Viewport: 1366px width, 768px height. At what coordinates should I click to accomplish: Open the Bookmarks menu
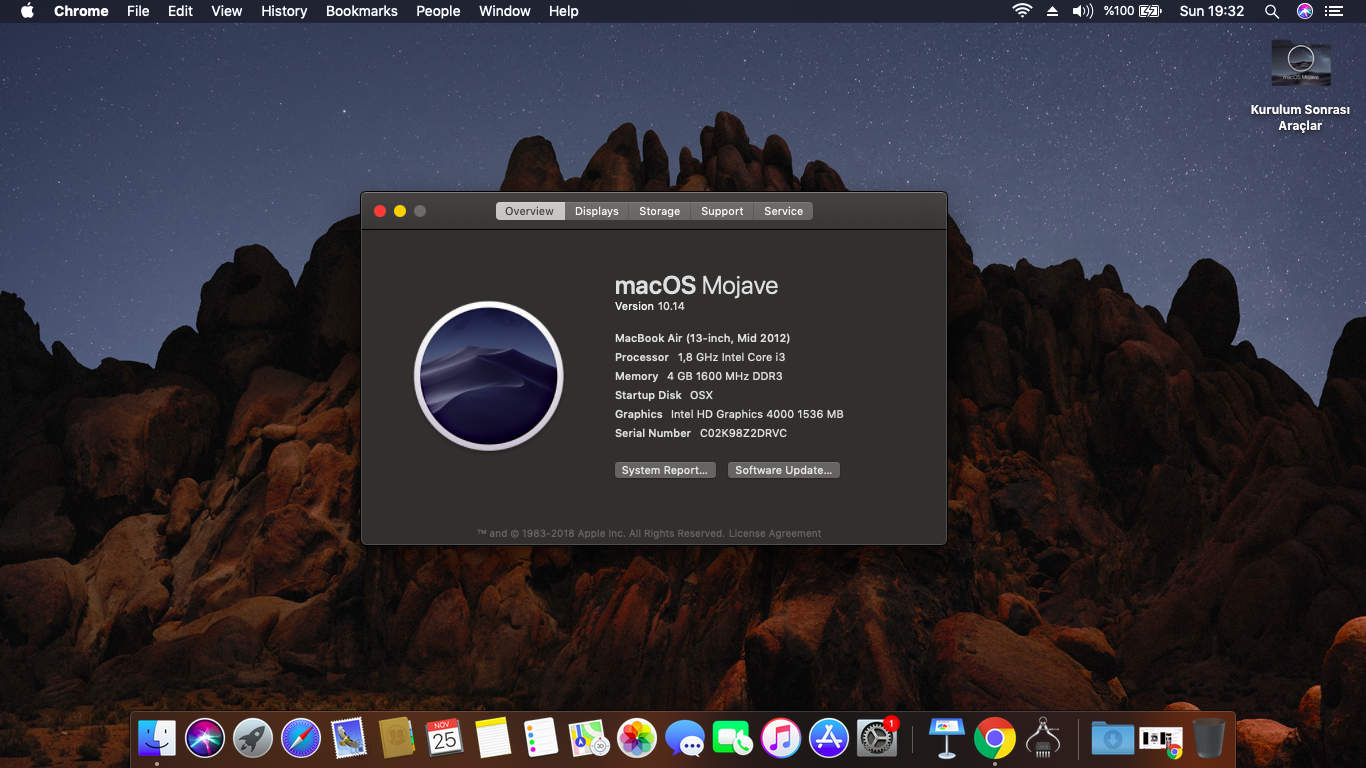click(361, 11)
